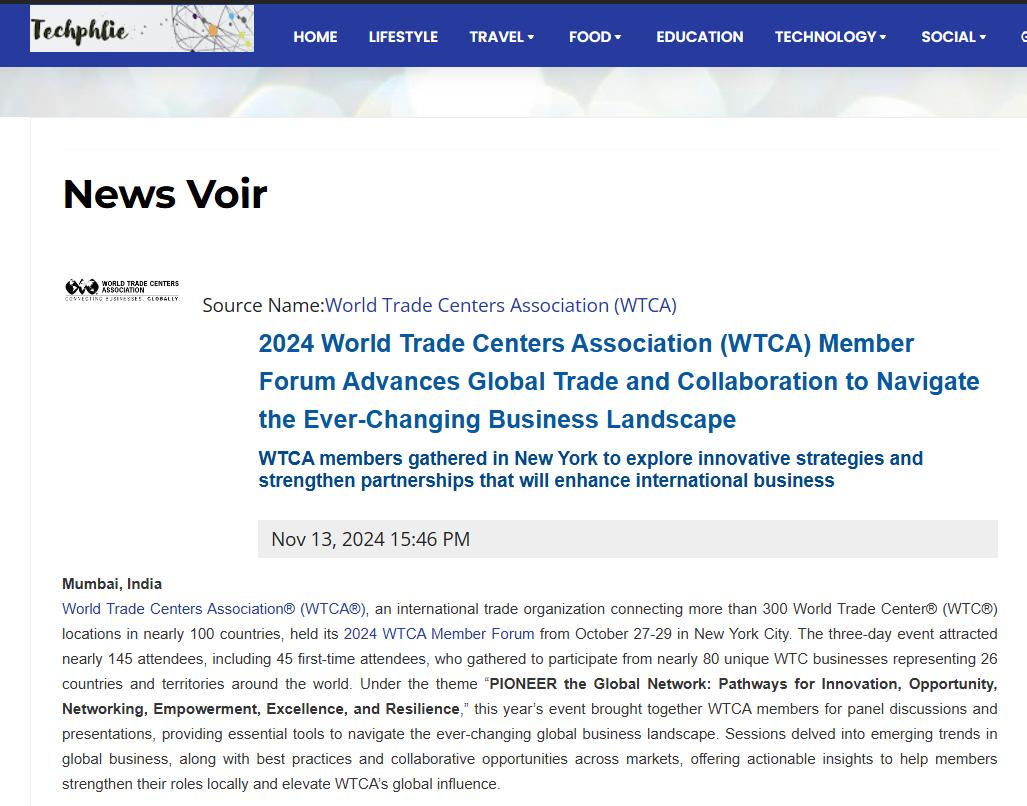Open the Source Name WTCA link
1027x806 pixels.
(501, 305)
